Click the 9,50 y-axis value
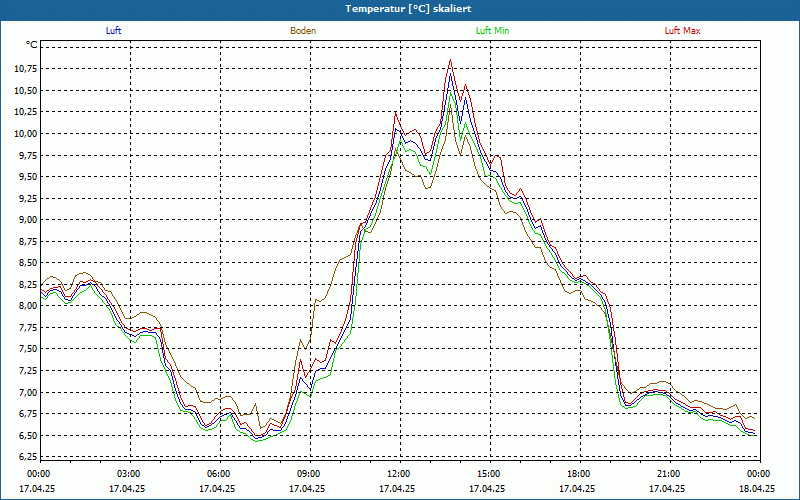The width and height of the screenshot is (800, 500). pyautogui.click(x=29, y=177)
